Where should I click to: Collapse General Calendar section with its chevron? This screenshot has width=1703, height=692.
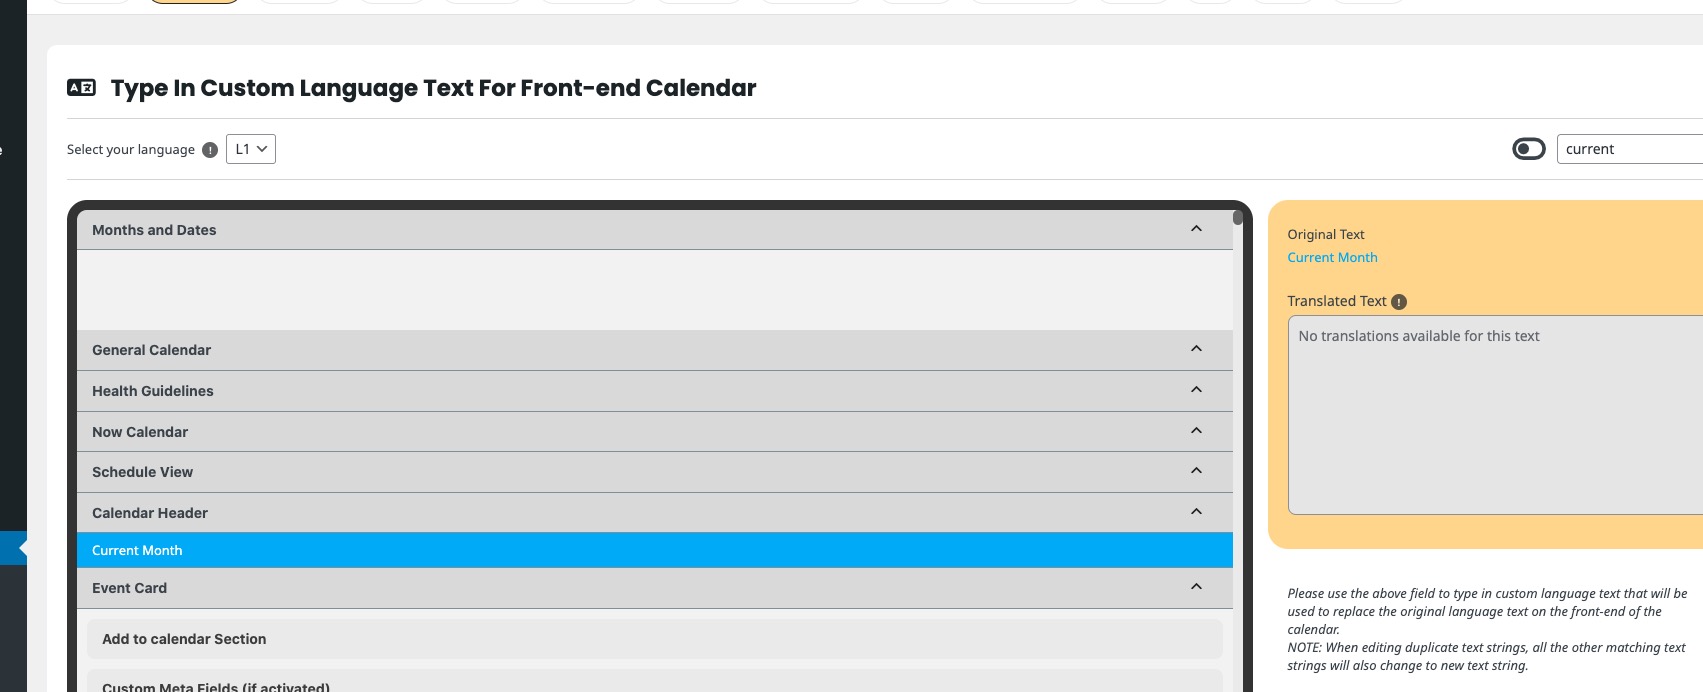pyautogui.click(x=1196, y=349)
